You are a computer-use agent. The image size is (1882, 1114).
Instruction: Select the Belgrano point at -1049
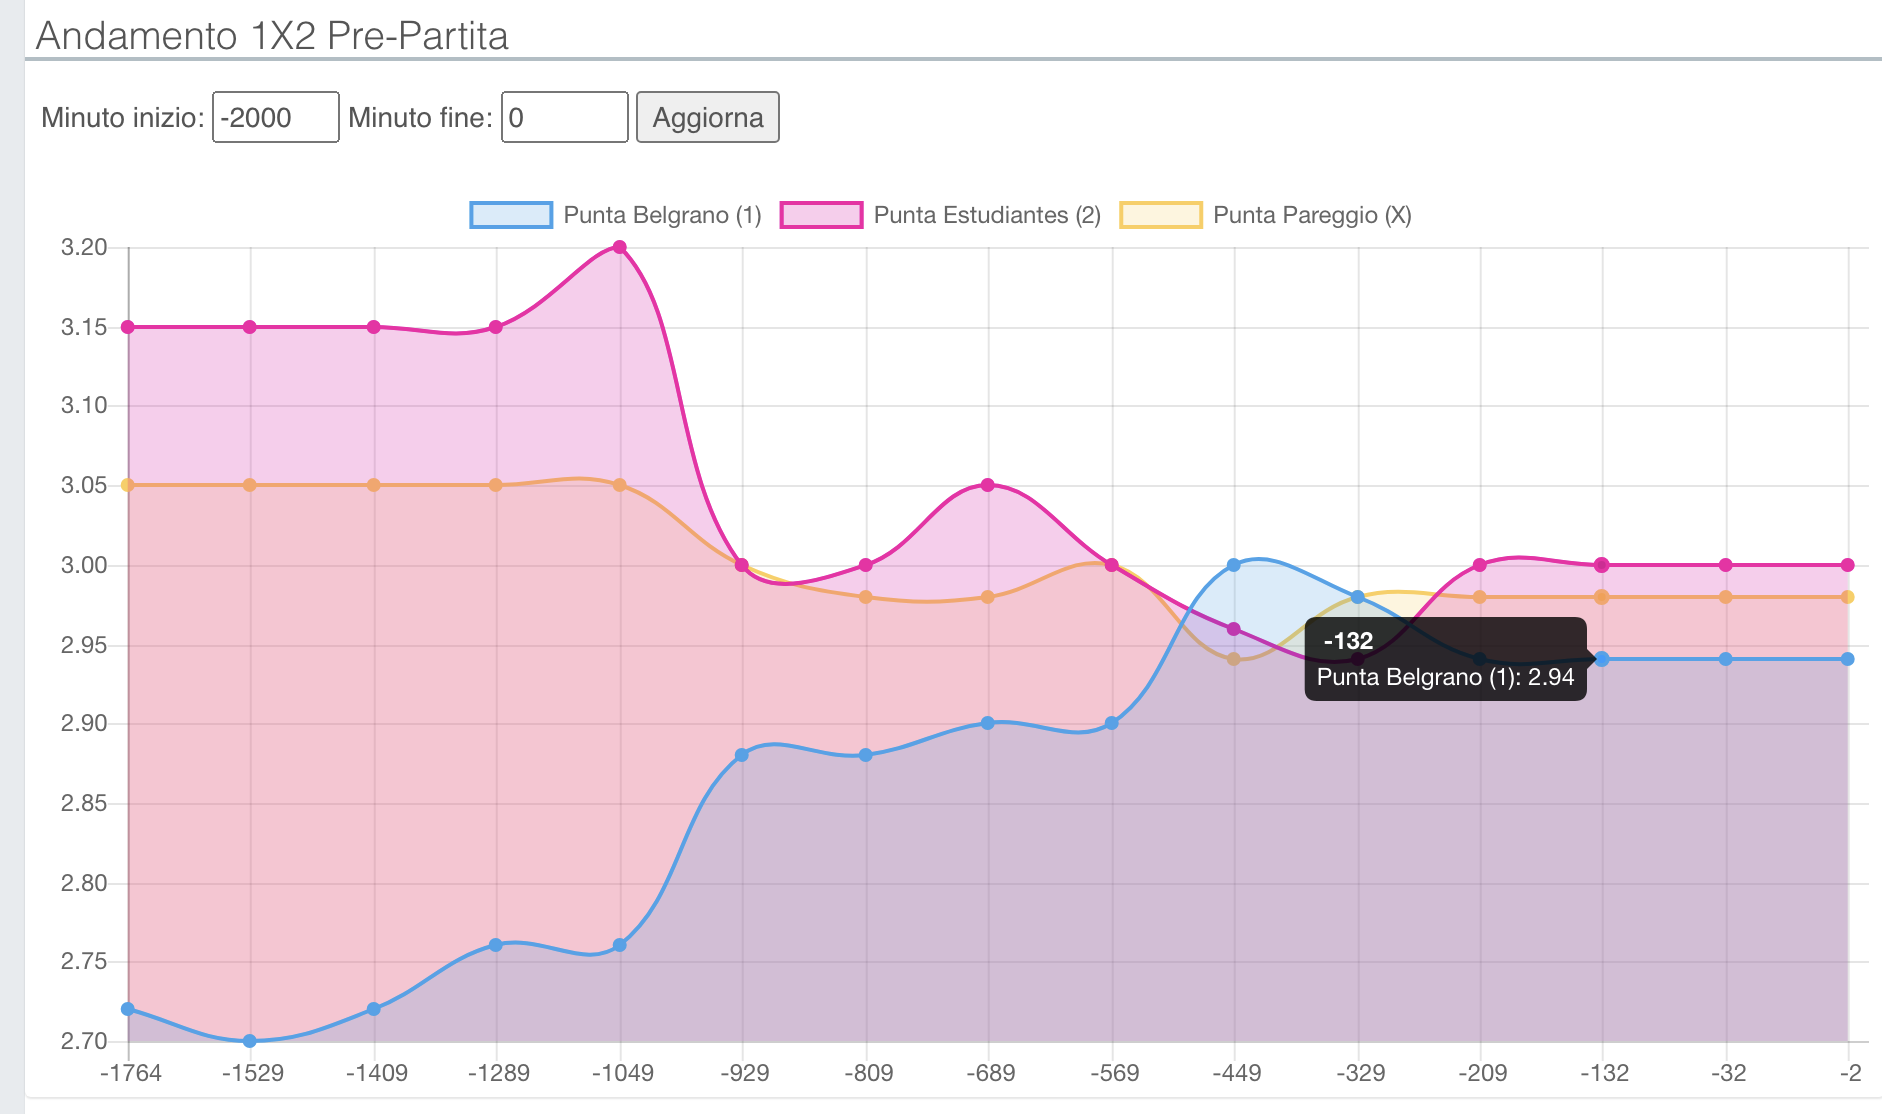point(620,945)
